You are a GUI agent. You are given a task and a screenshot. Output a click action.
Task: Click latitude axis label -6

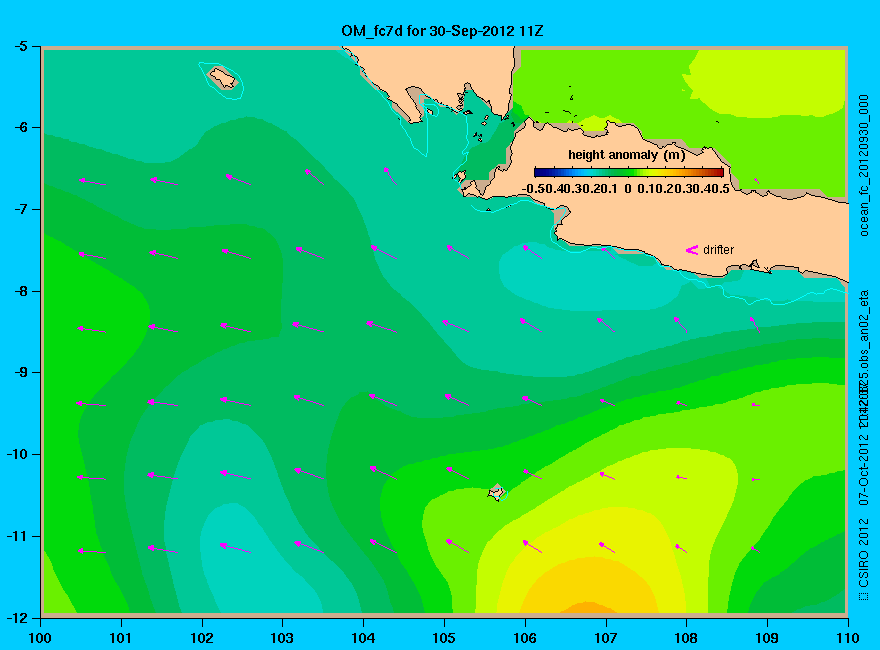pos(20,127)
